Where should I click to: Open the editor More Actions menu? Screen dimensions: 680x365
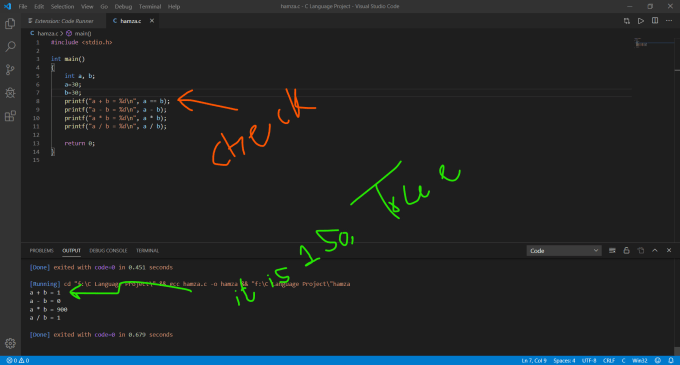coord(669,21)
